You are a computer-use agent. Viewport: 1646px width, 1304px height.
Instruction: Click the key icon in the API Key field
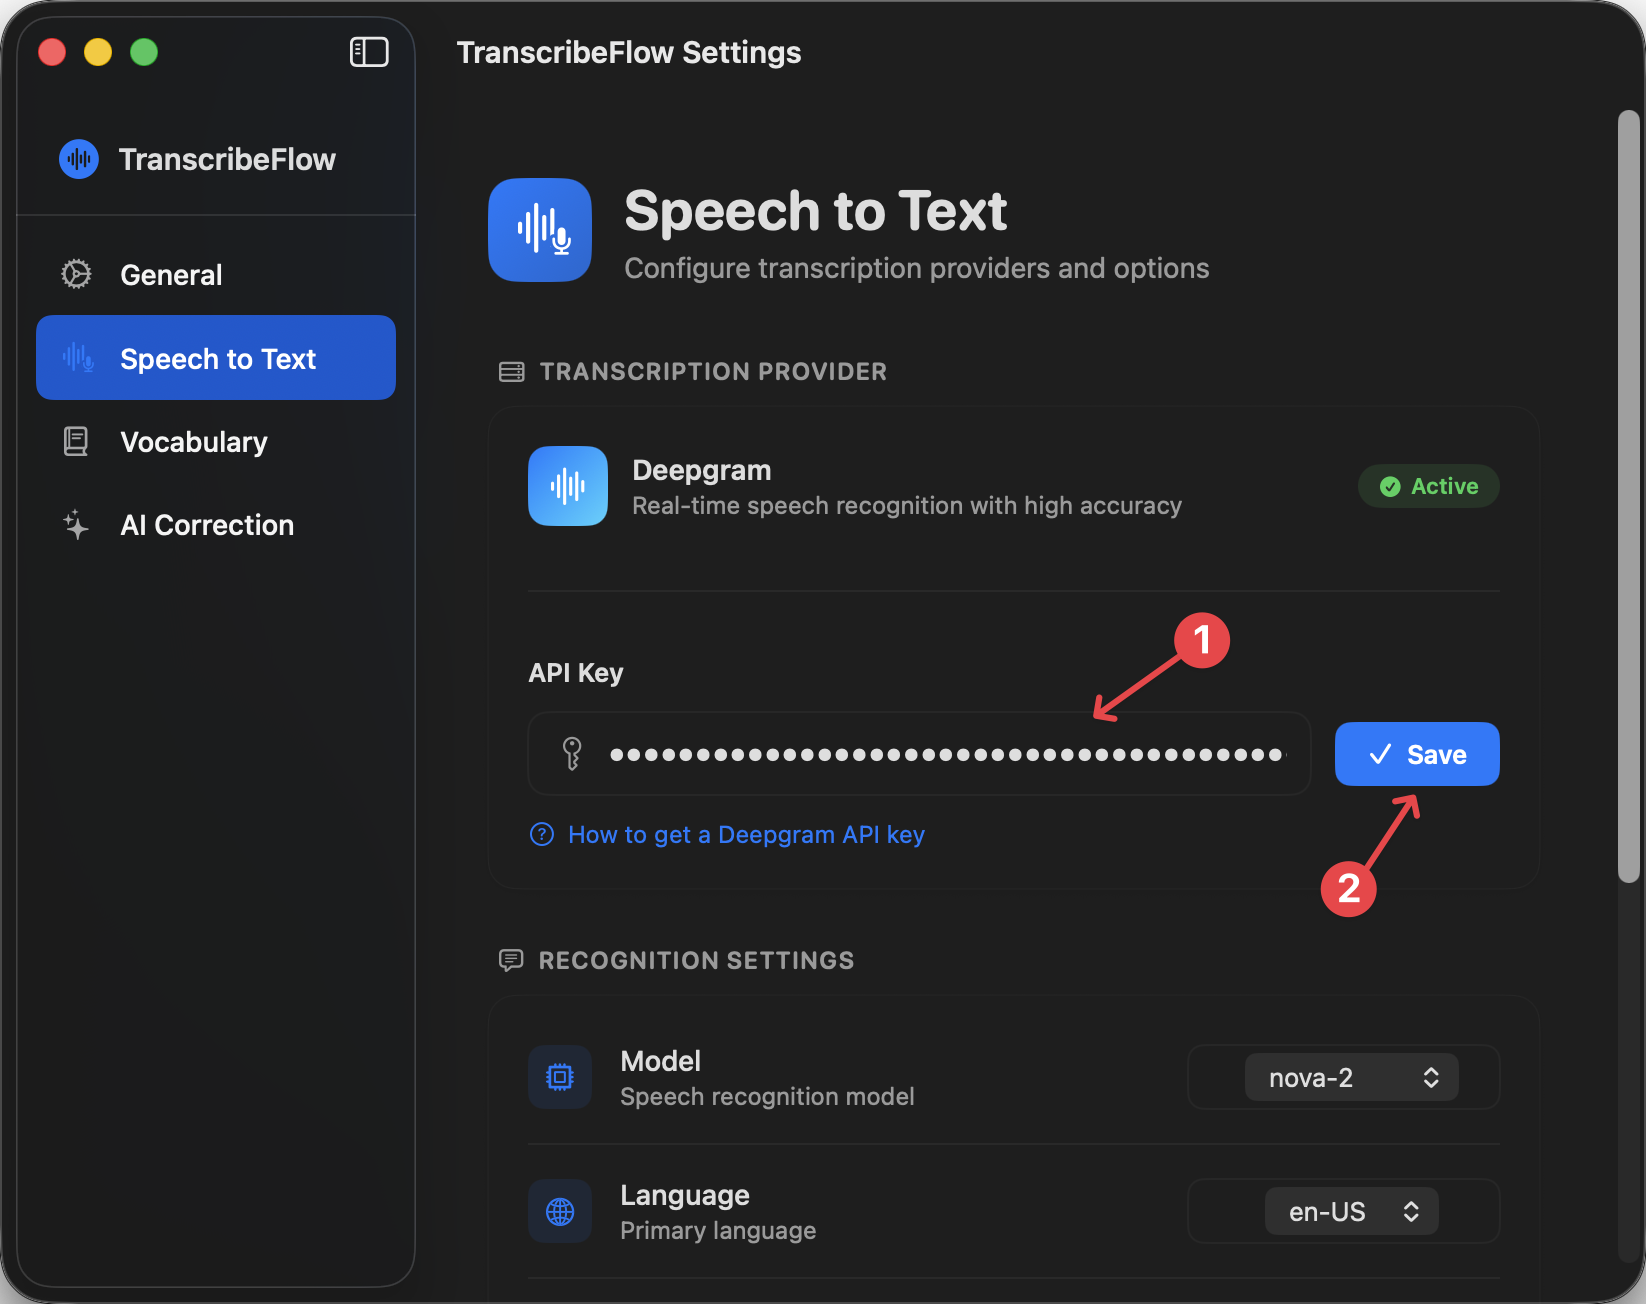[572, 753]
